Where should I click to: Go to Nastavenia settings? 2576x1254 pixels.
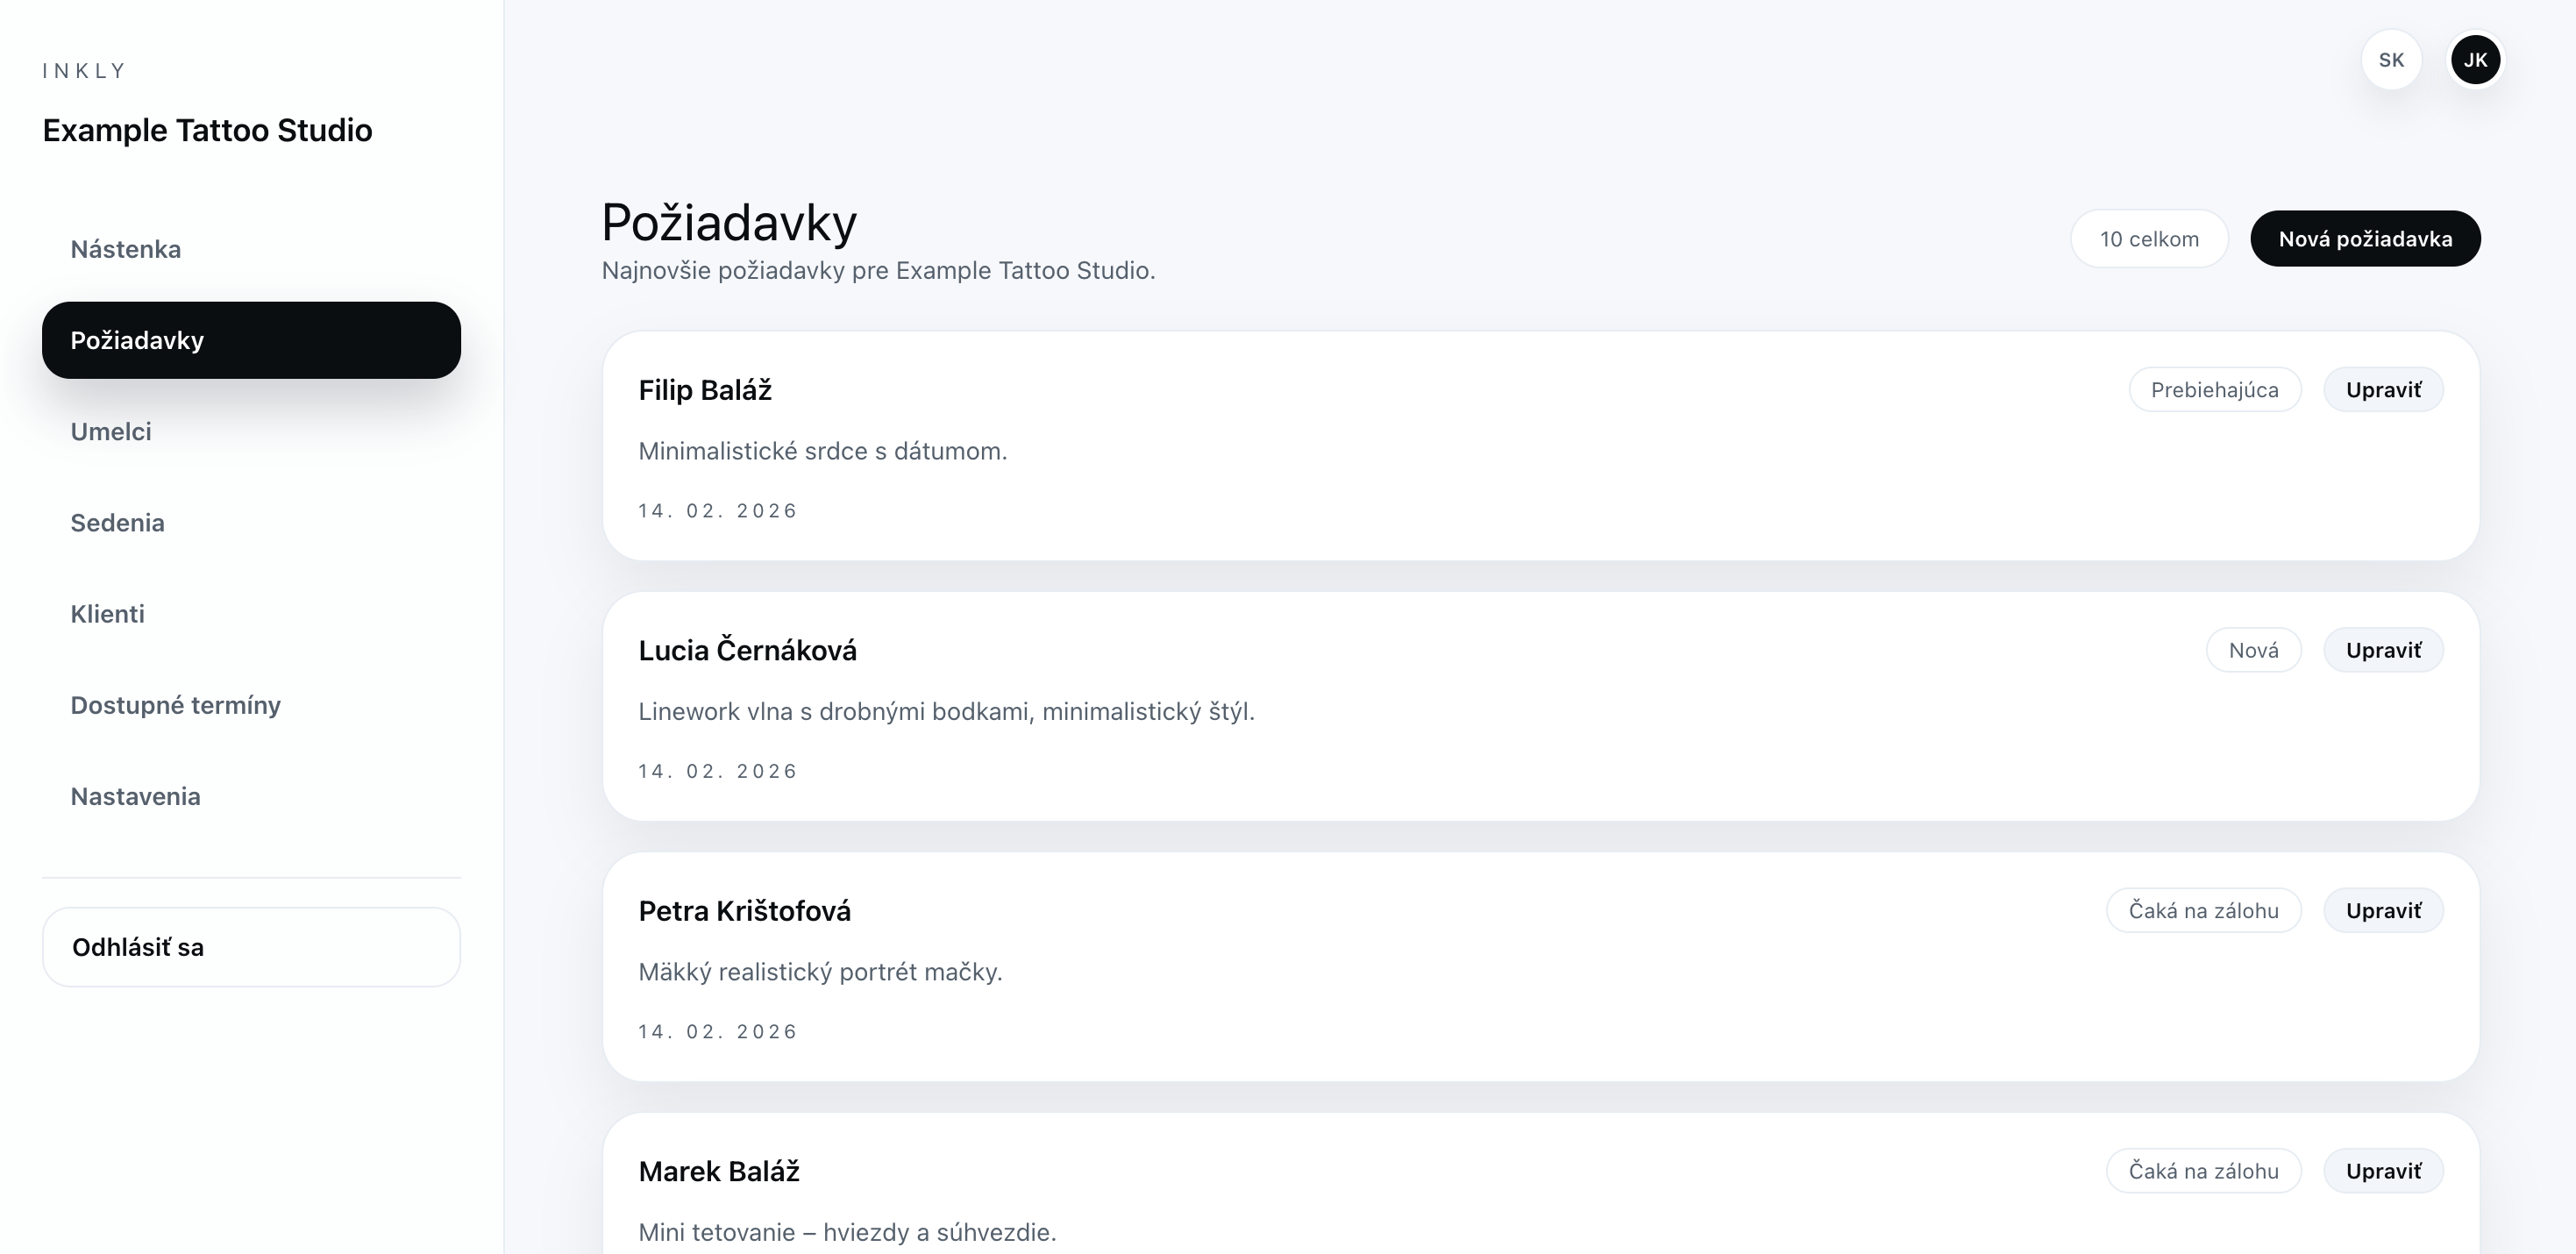tap(135, 796)
